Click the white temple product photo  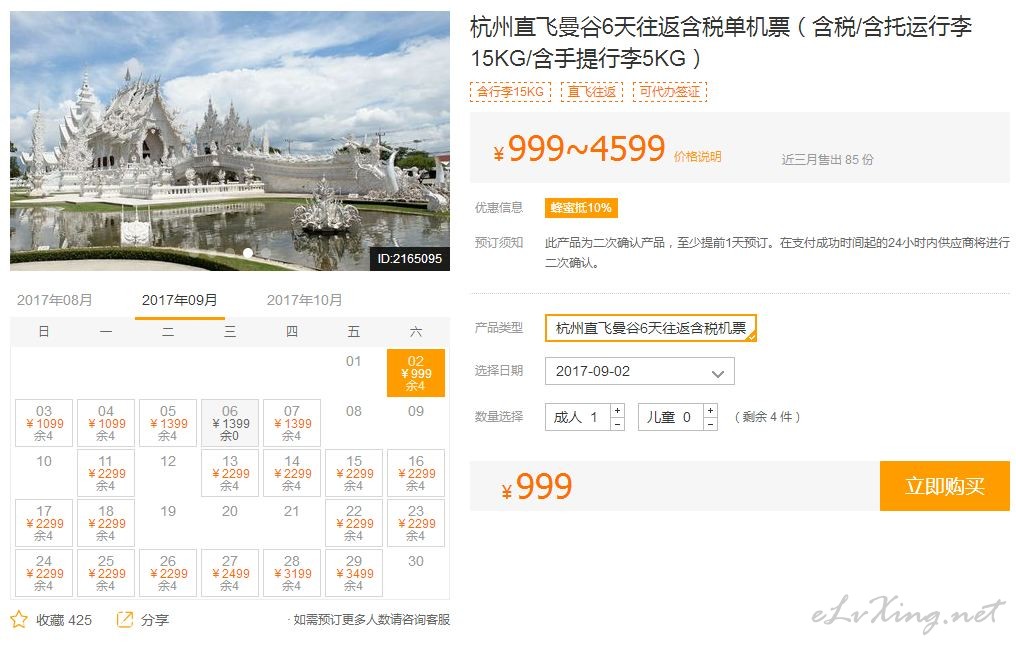tap(230, 141)
